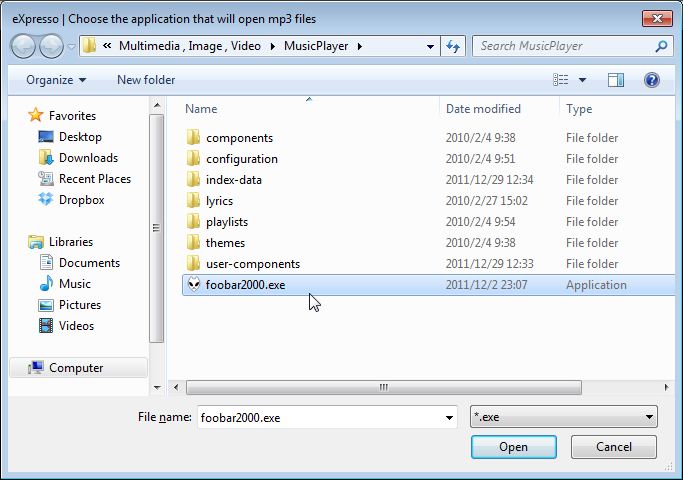Image resolution: width=683 pixels, height=480 pixels.
Task: Click the Open button
Action: [514, 447]
